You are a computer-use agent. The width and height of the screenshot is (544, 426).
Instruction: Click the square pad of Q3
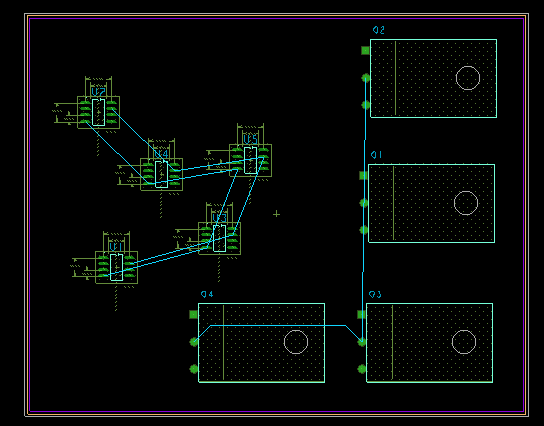click(x=362, y=314)
